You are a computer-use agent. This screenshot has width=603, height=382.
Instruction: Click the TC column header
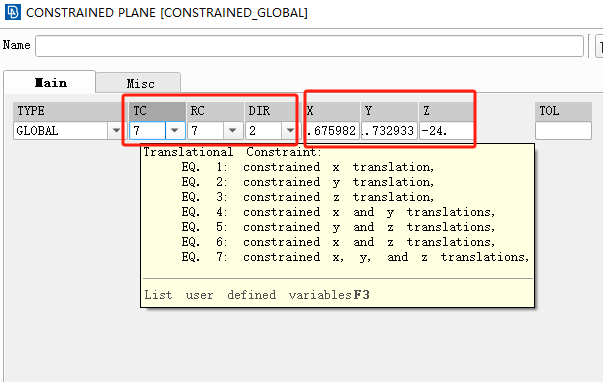pos(157,111)
